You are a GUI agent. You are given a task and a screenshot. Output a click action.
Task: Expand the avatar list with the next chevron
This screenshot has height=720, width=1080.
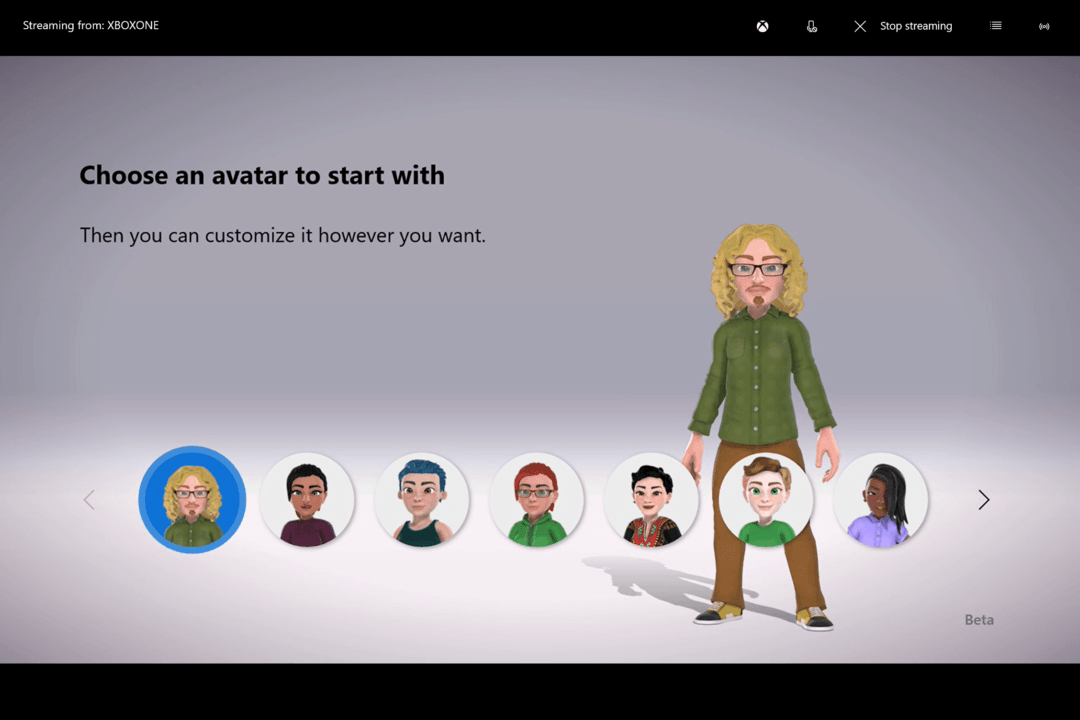coord(983,500)
